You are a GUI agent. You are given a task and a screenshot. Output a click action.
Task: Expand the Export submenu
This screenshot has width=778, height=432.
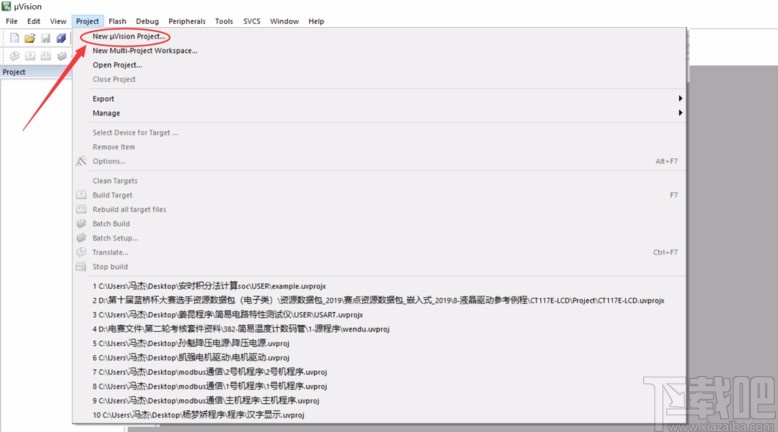click(x=380, y=99)
